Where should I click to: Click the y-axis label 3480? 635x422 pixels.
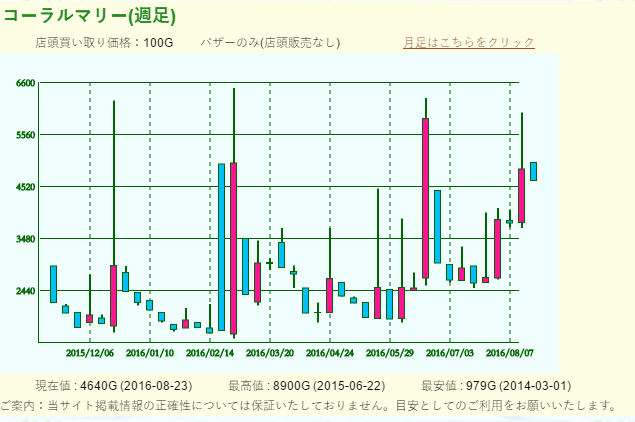[x=26, y=239]
